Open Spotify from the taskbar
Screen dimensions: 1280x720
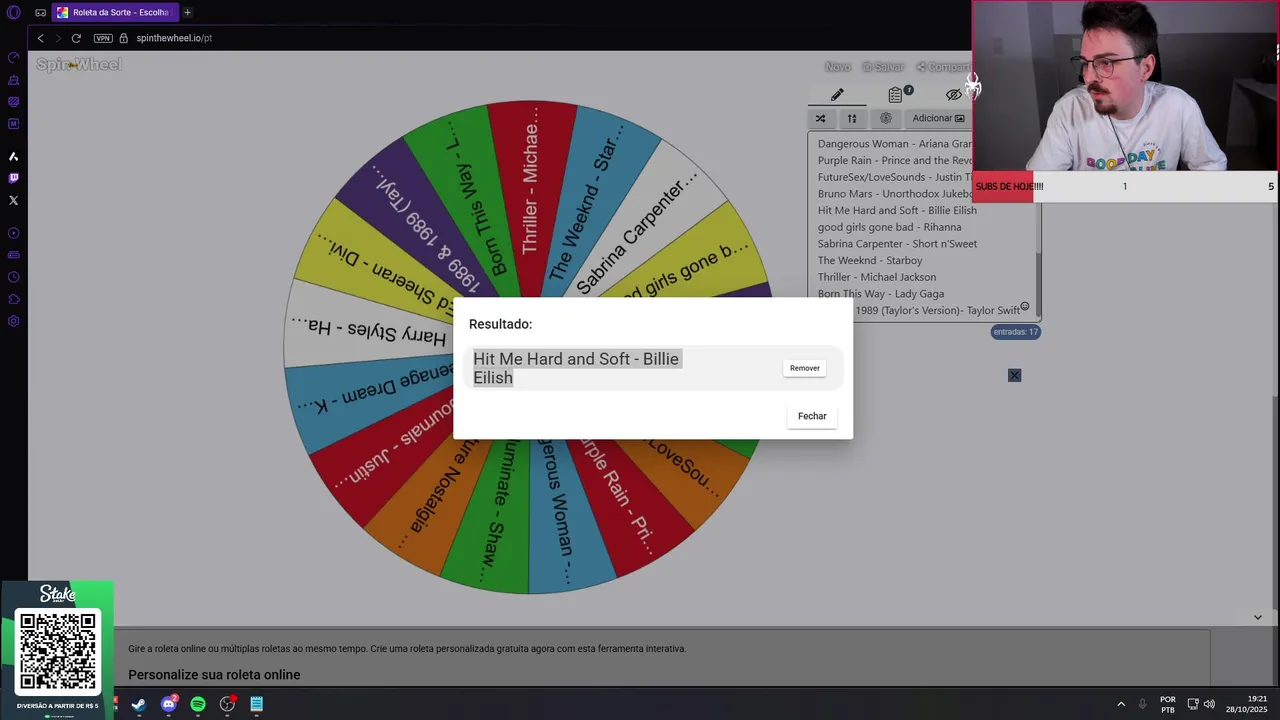(198, 704)
